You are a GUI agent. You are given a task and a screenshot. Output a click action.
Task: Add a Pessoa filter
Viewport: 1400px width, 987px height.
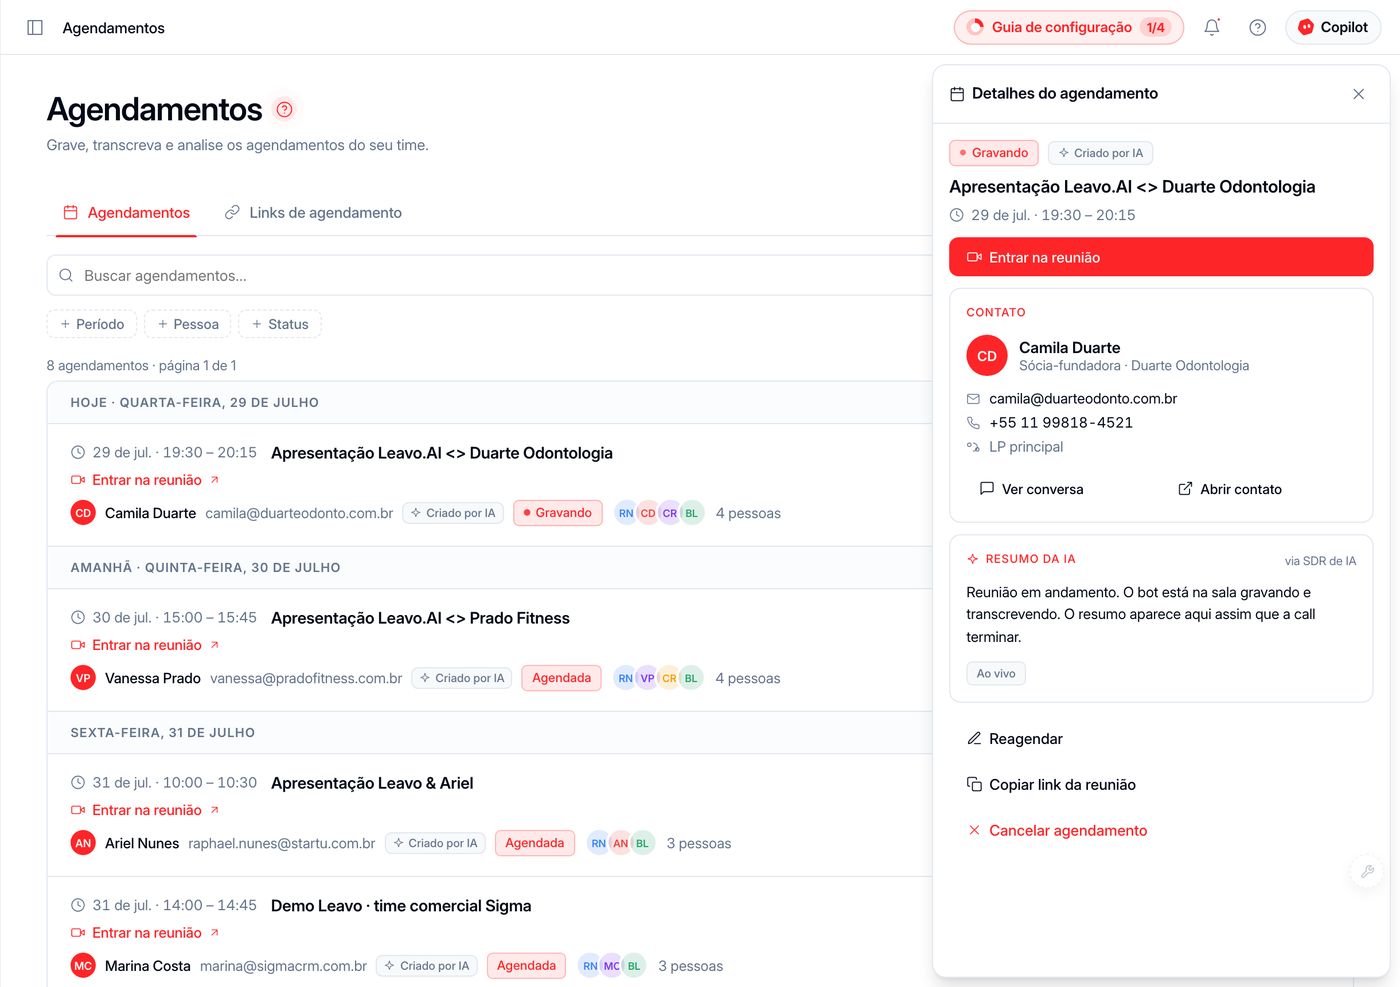click(x=188, y=324)
